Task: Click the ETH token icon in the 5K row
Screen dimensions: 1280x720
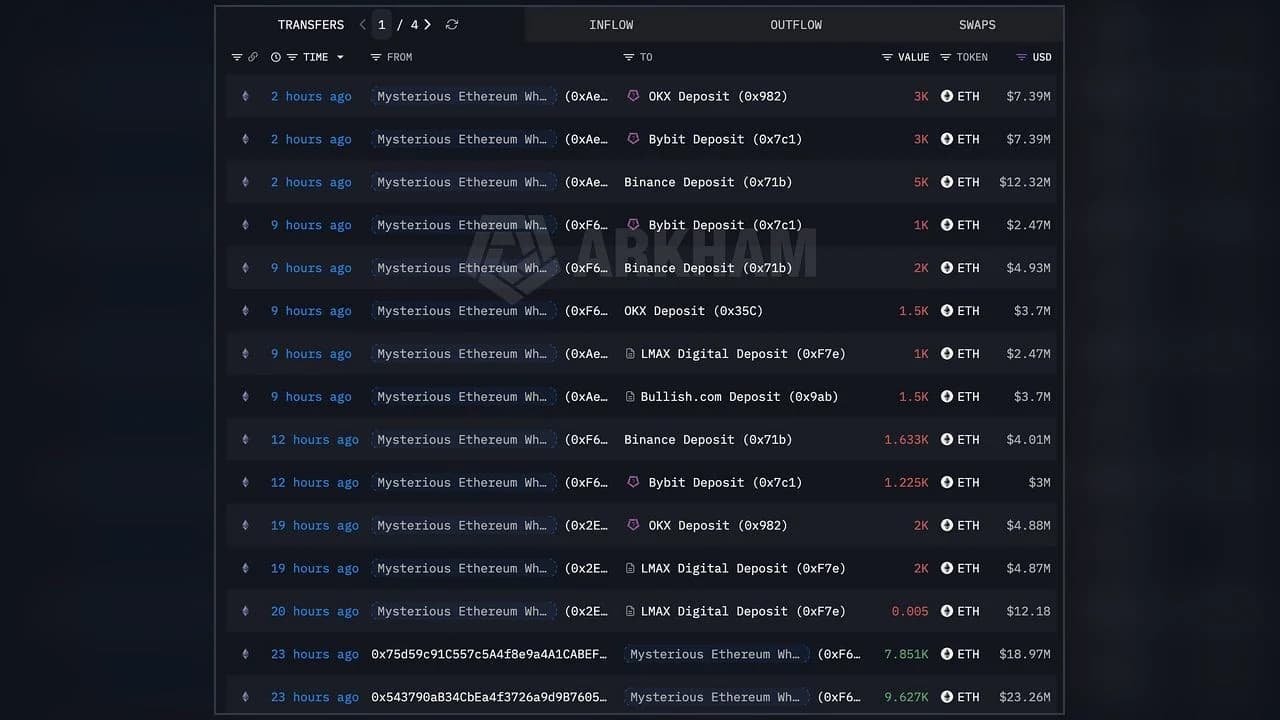Action: tap(947, 182)
